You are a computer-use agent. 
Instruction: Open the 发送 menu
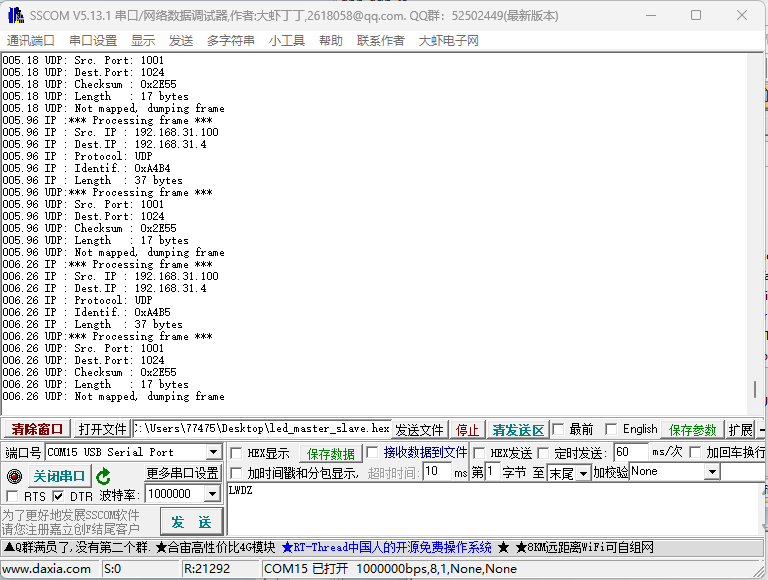coord(181,41)
